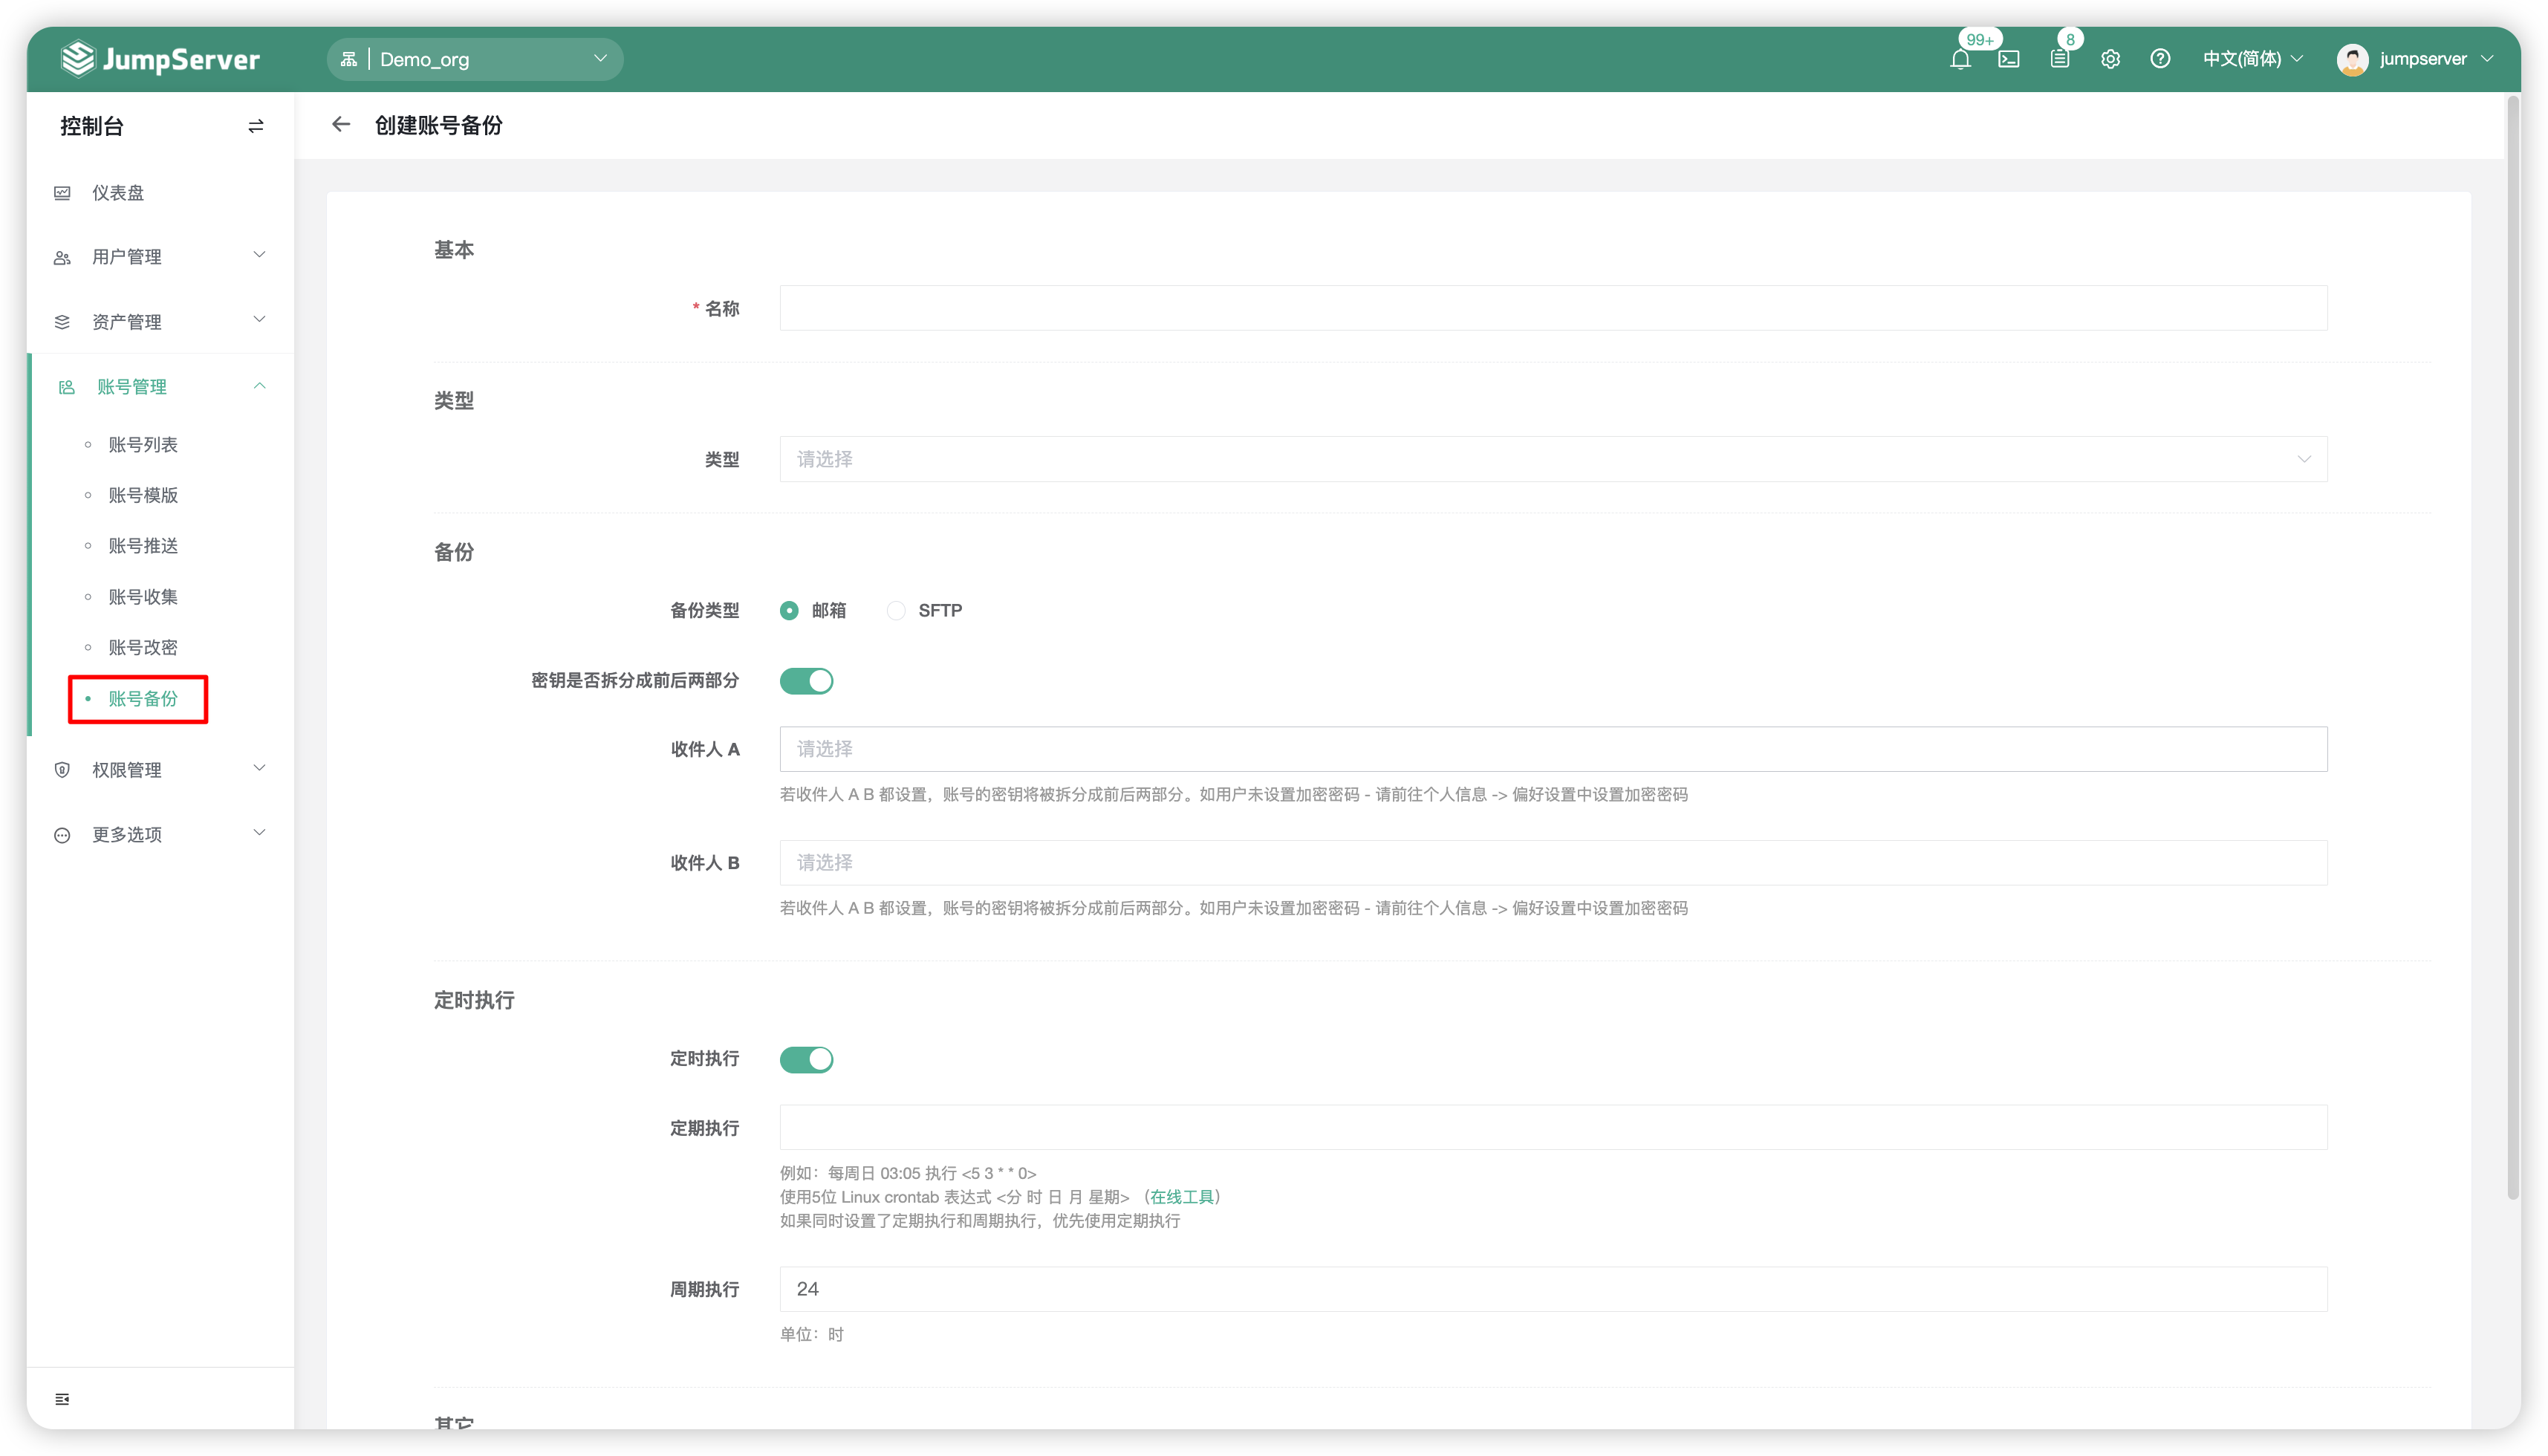The width and height of the screenshot is (2548, 1456).
Task: Click the switch view icon beside 控制台
Action: click(x=256, y=126)
